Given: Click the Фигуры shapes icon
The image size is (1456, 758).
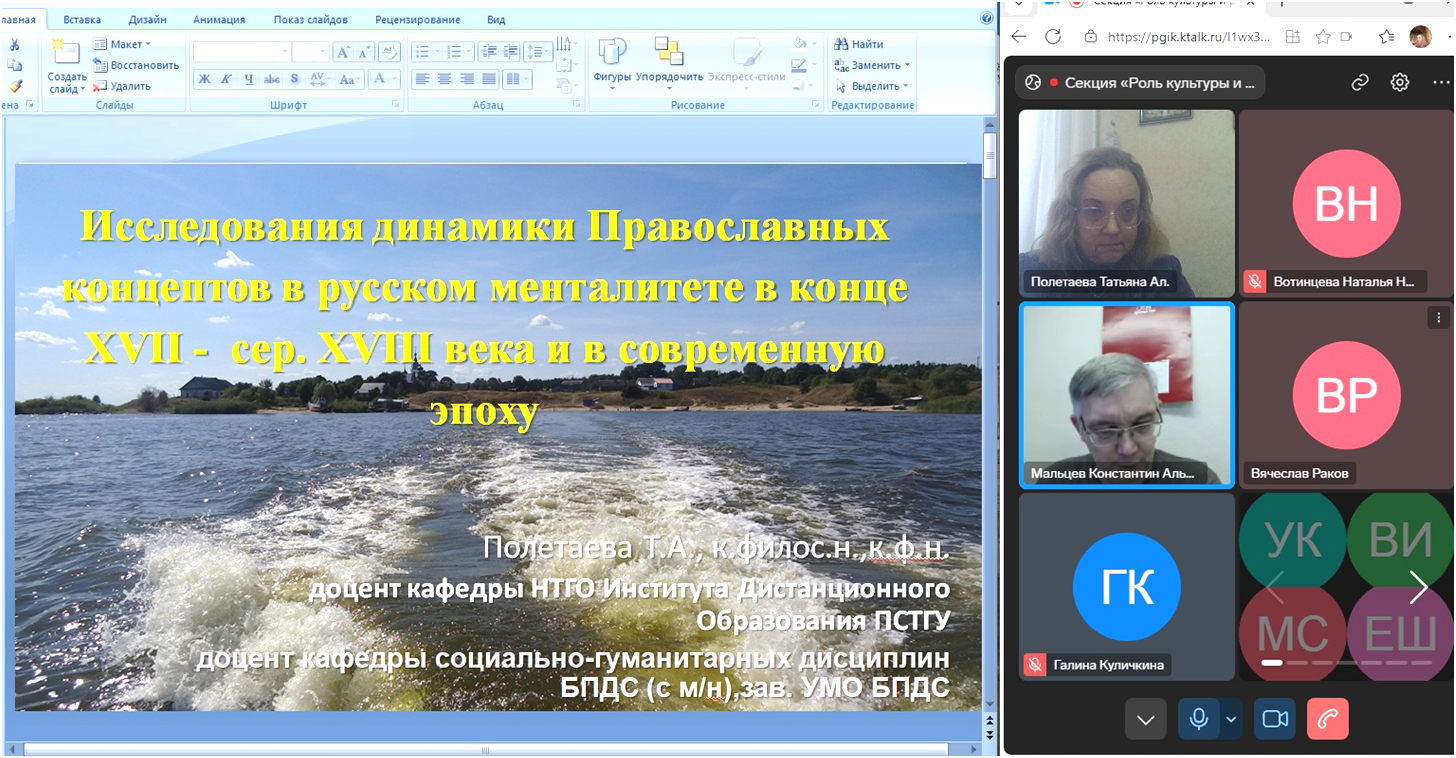Looking at the screenshot, I should point(611,52).
